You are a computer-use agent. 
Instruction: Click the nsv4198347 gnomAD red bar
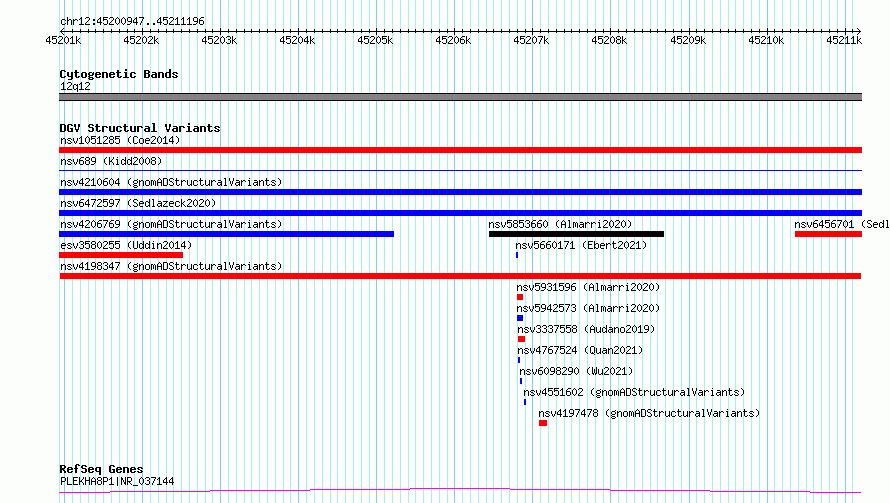point(460,276)
